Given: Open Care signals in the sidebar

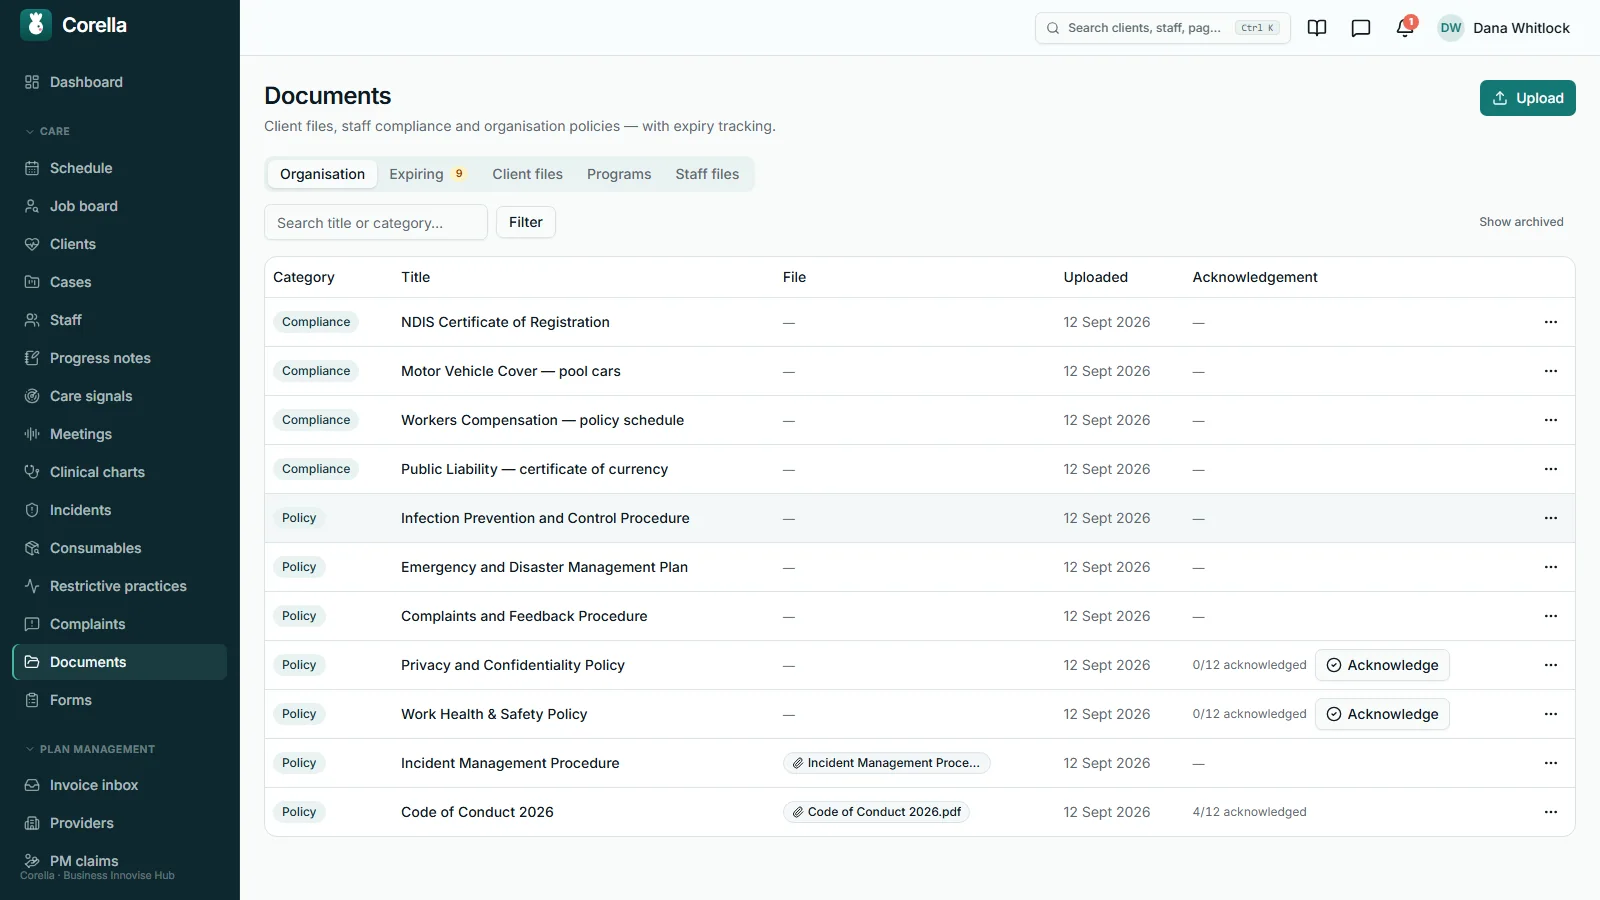Looking at the screenshot, I should point(120,396).
